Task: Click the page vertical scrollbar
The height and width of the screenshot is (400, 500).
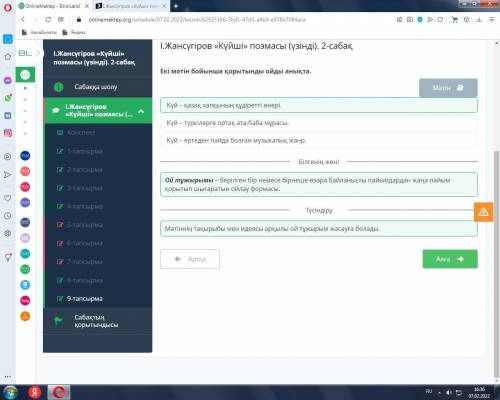Action: coord(496,265)
